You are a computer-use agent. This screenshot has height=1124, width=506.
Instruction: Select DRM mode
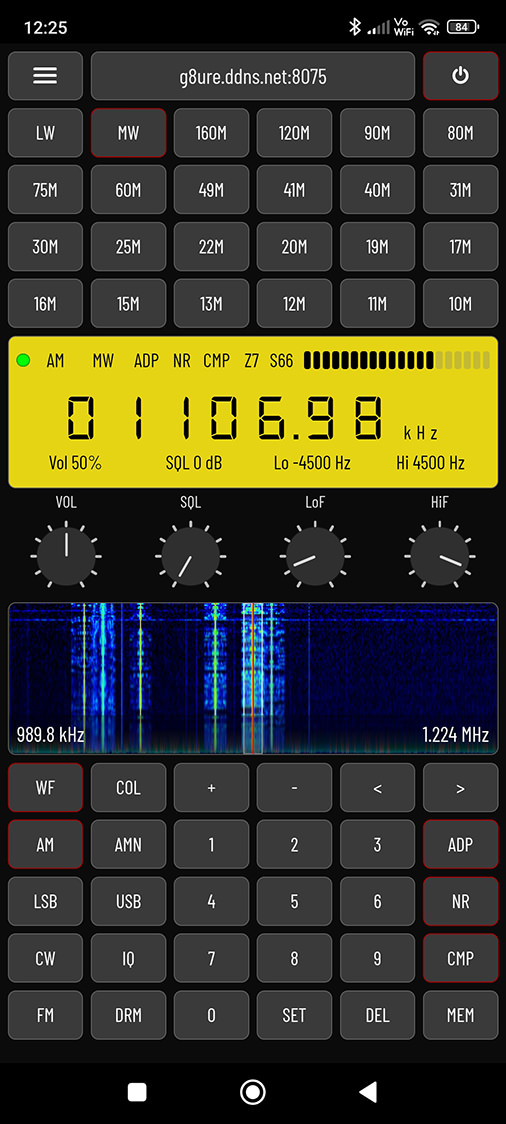[x=128, y=1015]
